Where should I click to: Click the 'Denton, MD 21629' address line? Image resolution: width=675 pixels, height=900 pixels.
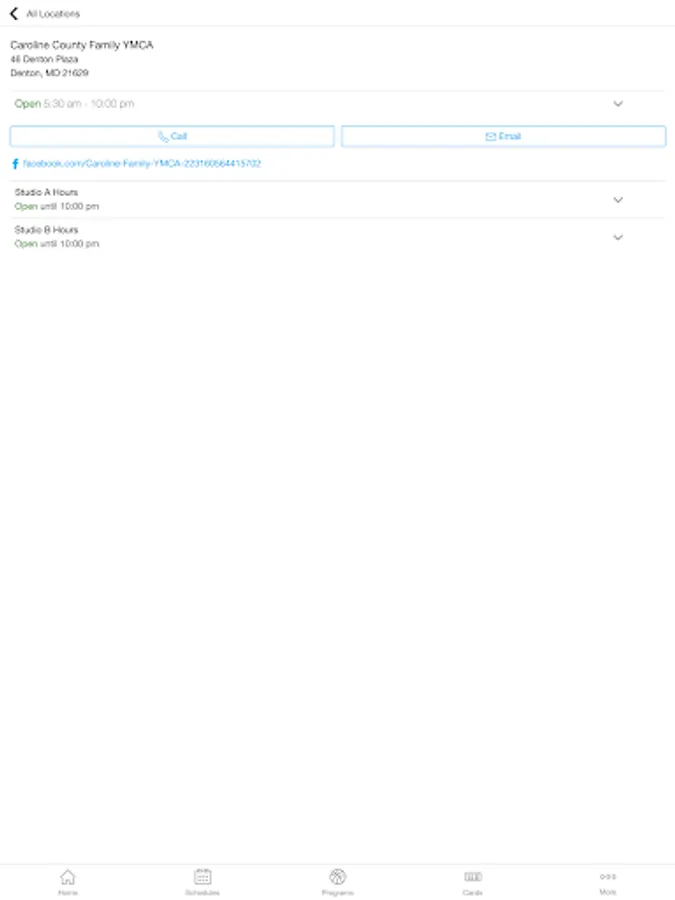click(x=49, y=73)
